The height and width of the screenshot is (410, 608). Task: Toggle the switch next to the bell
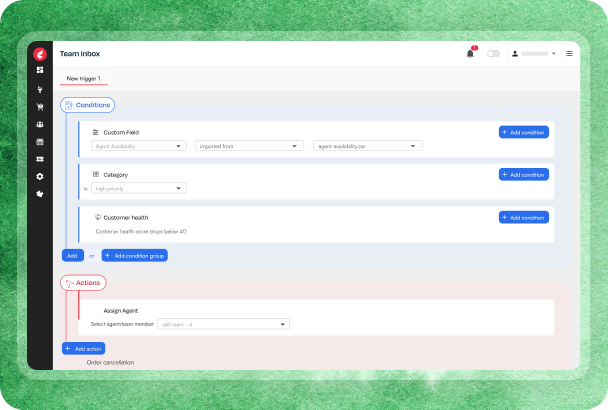493,53
